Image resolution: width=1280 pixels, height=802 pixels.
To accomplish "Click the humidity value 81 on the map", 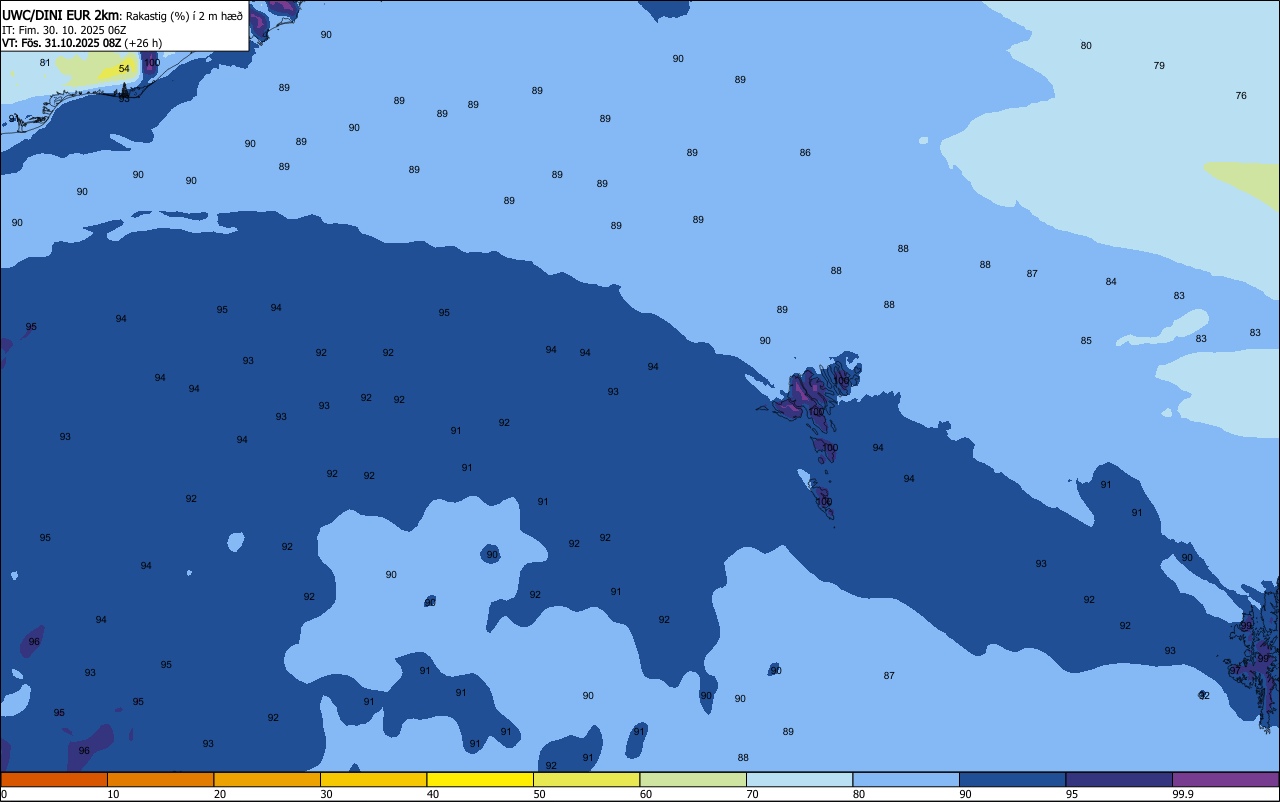I will click(45, 62).
